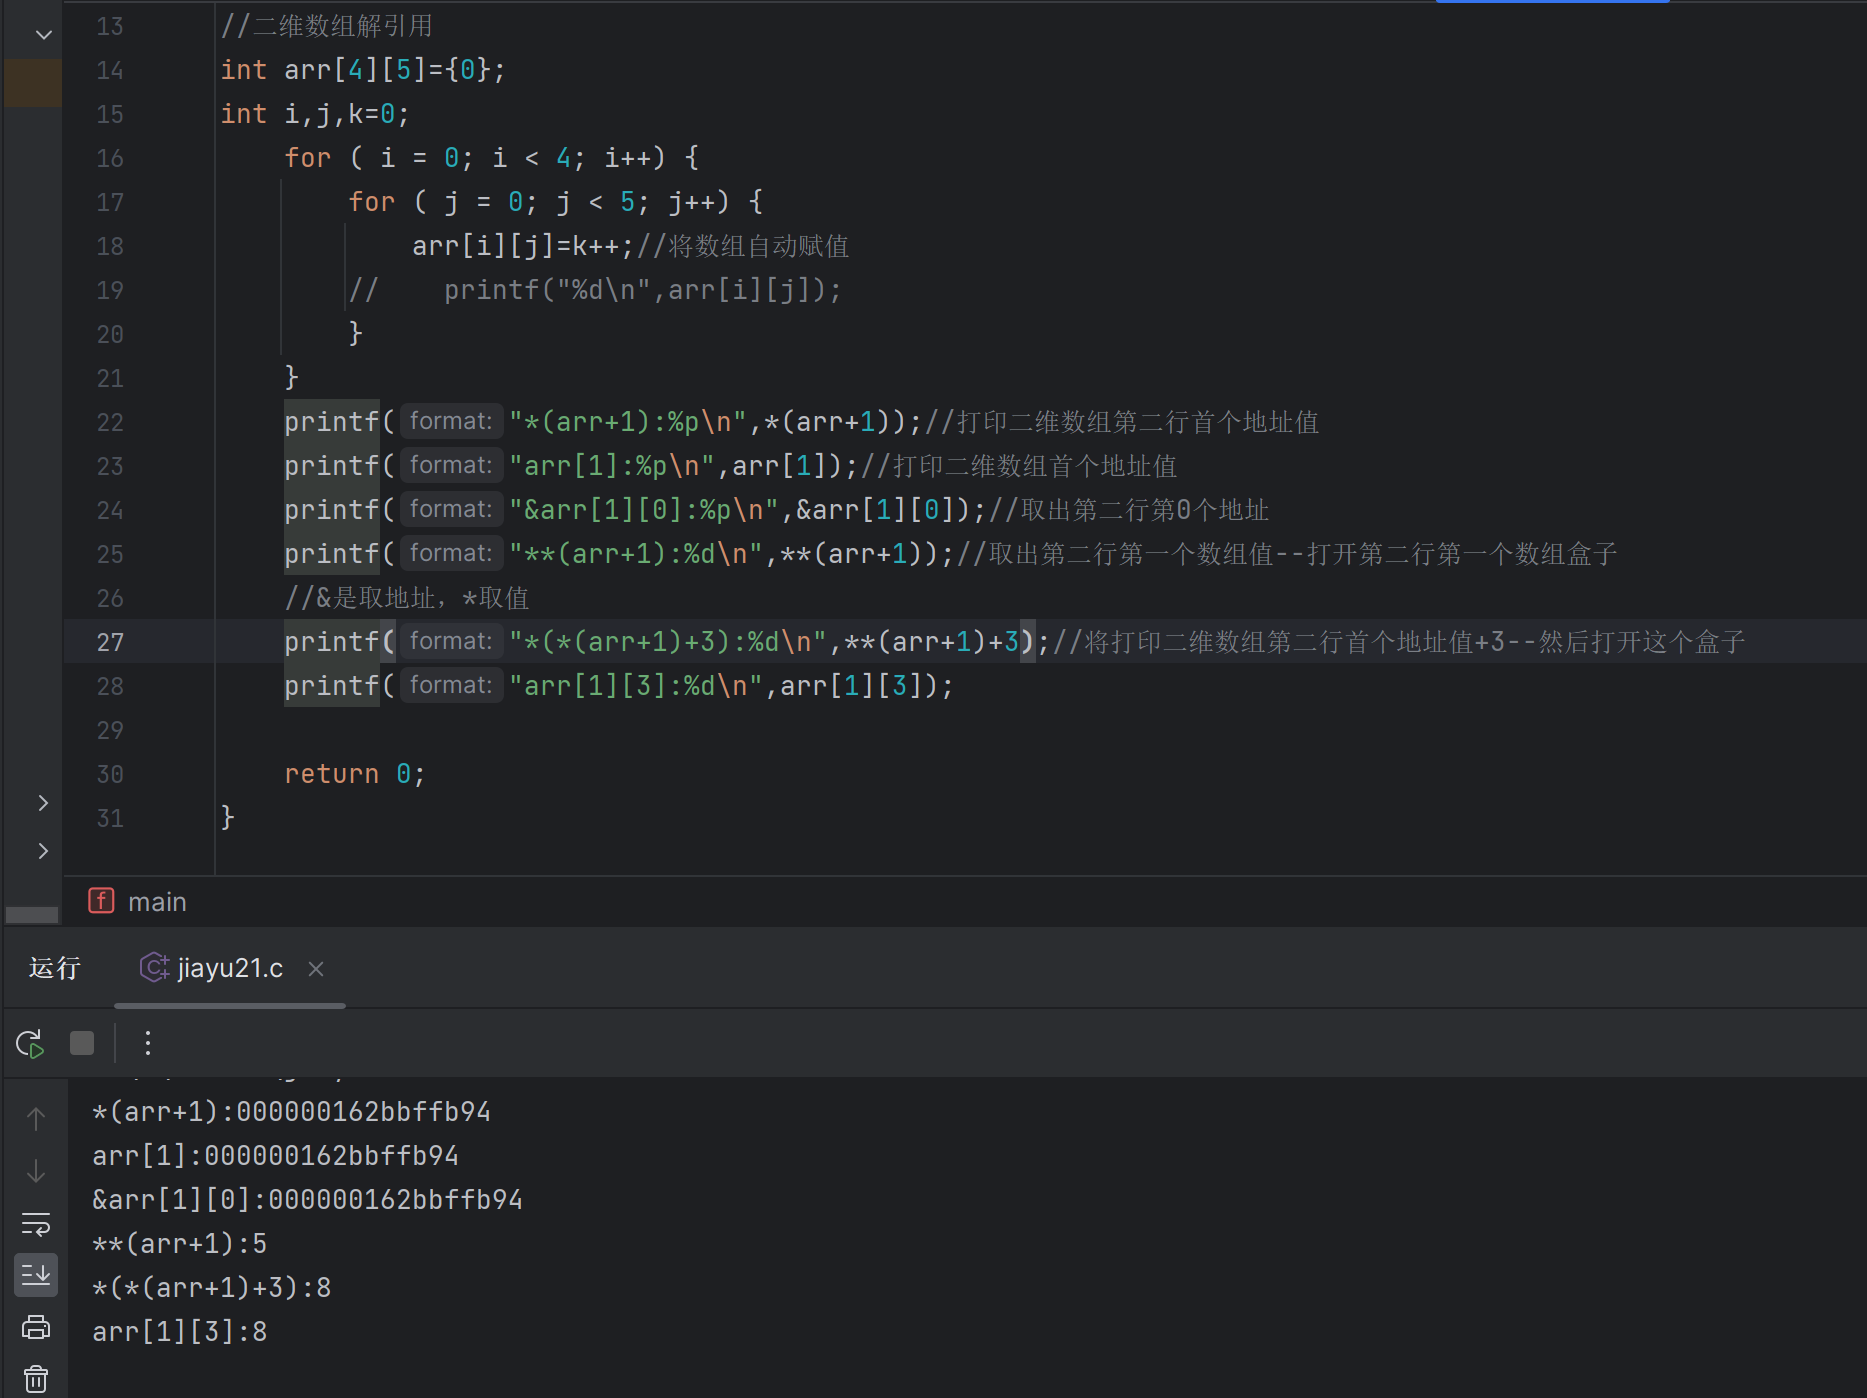This screenshot has height=1398, width=1867.
Task: Click the format: hint on line 28
Action: coord(451,685)
